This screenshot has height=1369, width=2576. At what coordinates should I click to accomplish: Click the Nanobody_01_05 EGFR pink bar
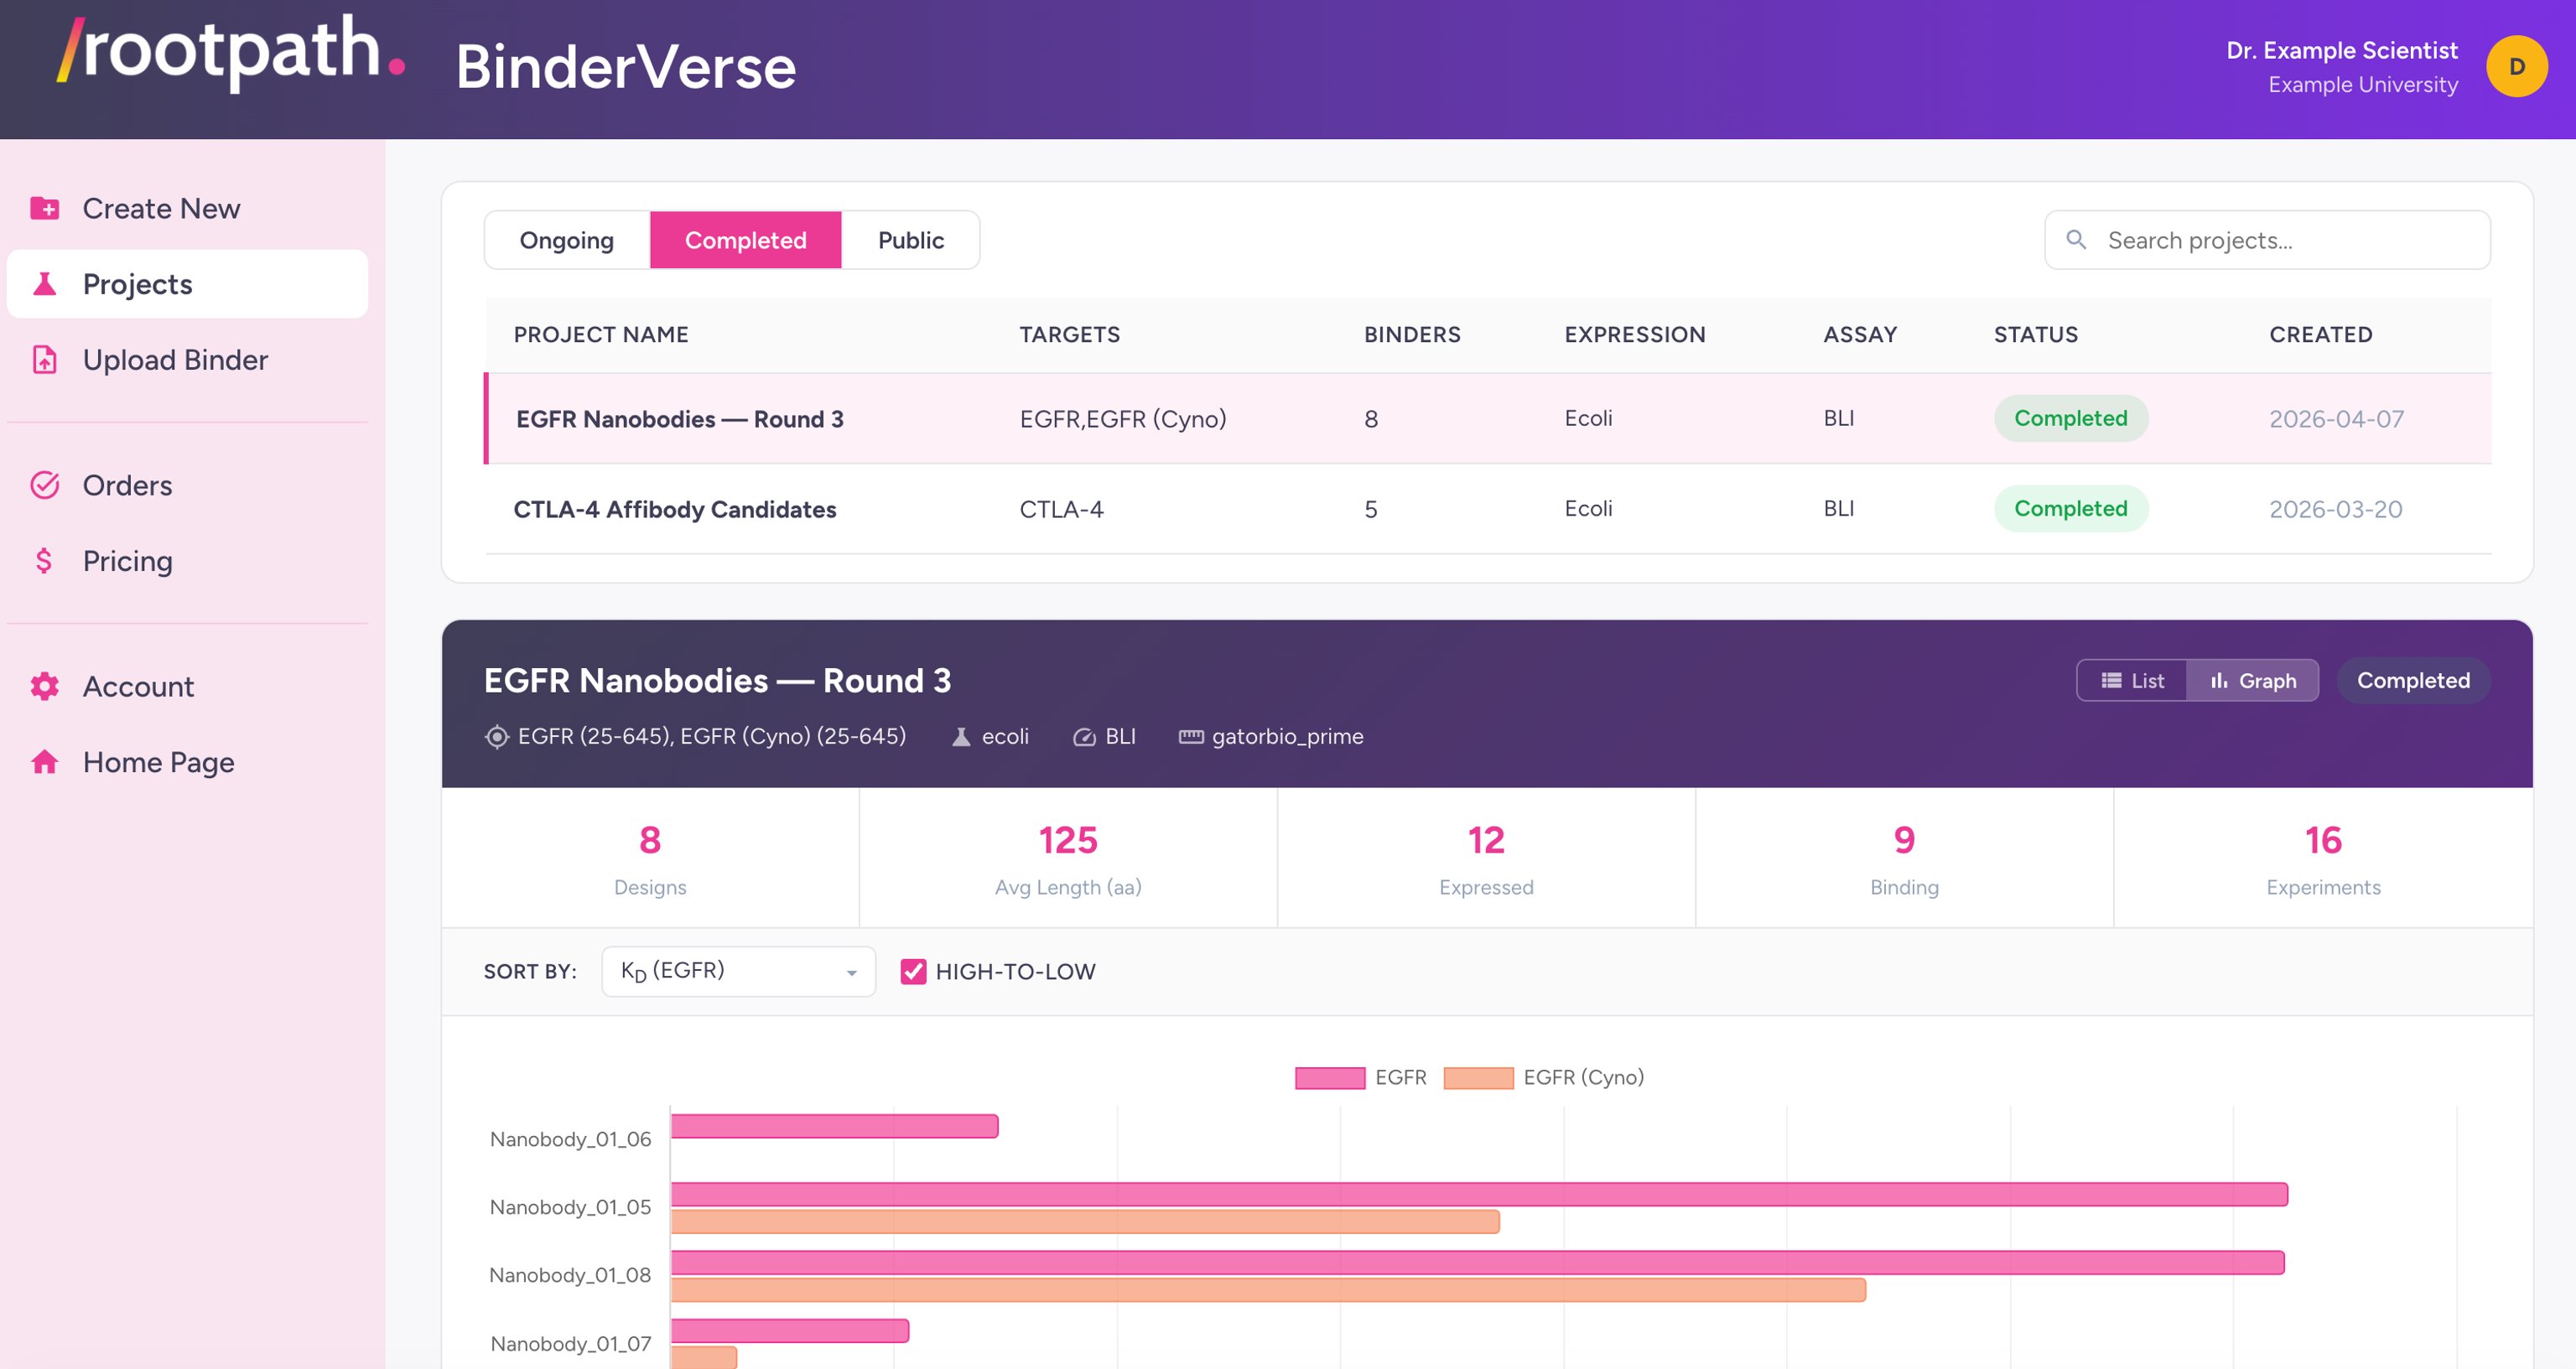(x=1479, y=1194)
